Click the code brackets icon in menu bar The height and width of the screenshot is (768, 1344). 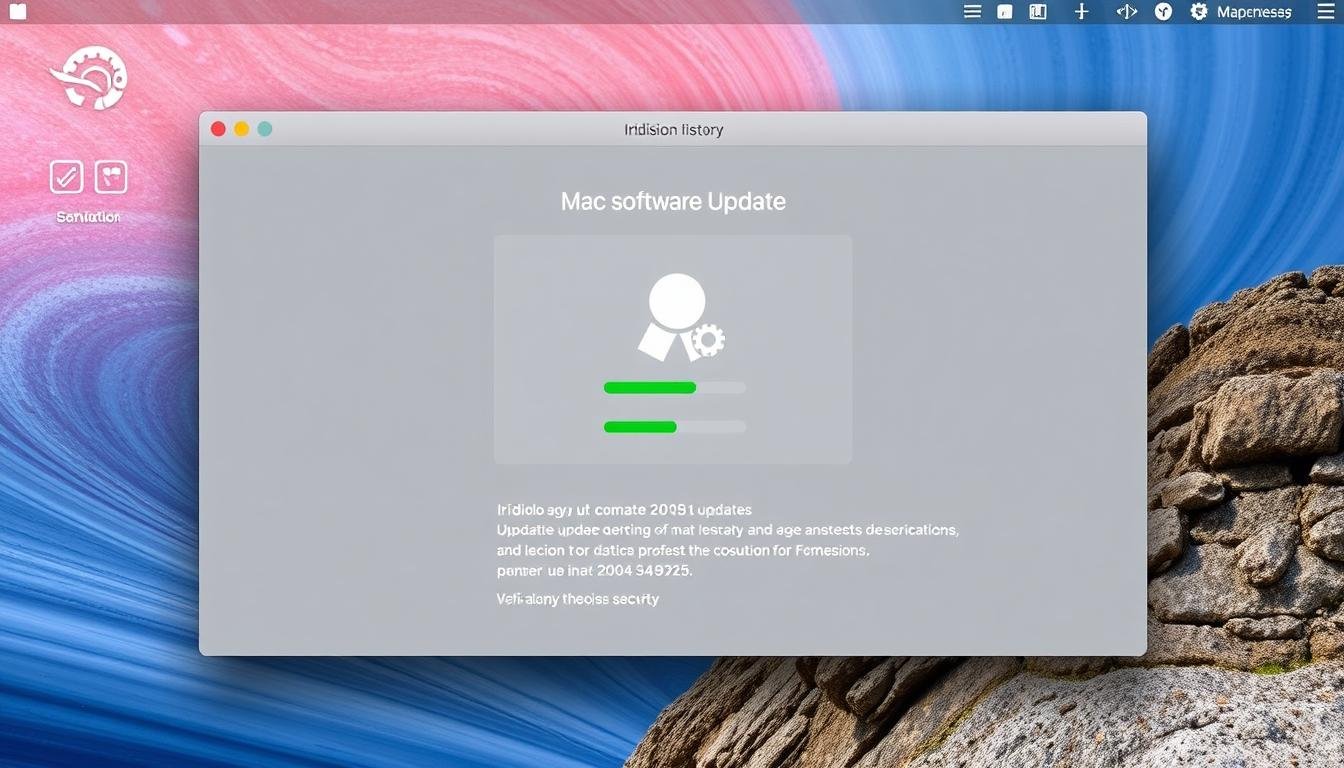(1126, 12)
